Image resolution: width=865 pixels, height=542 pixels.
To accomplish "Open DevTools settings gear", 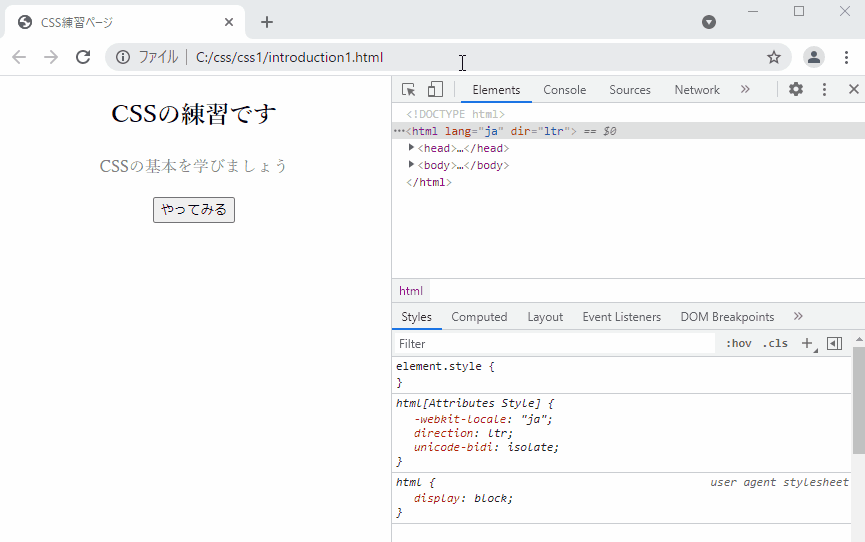I will 795,89.
